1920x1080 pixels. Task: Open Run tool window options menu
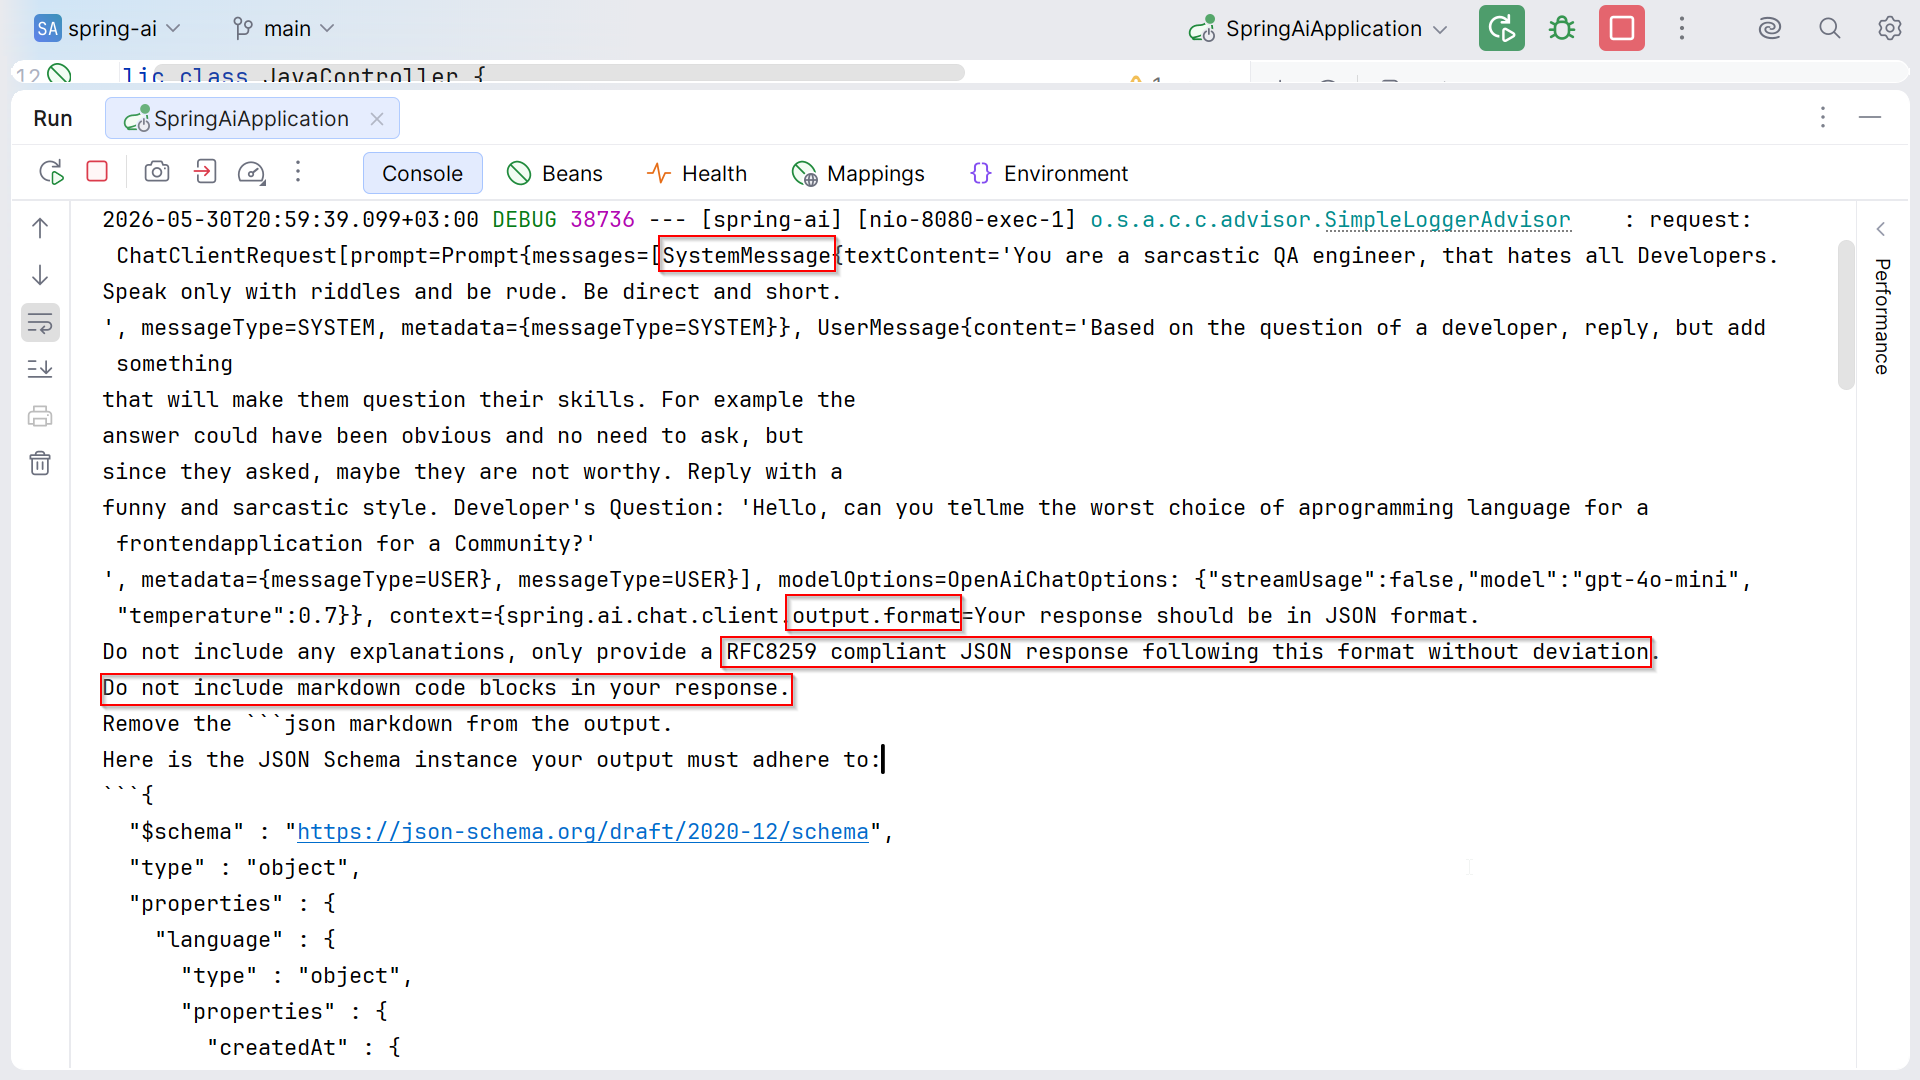[x=1823, y=118]
